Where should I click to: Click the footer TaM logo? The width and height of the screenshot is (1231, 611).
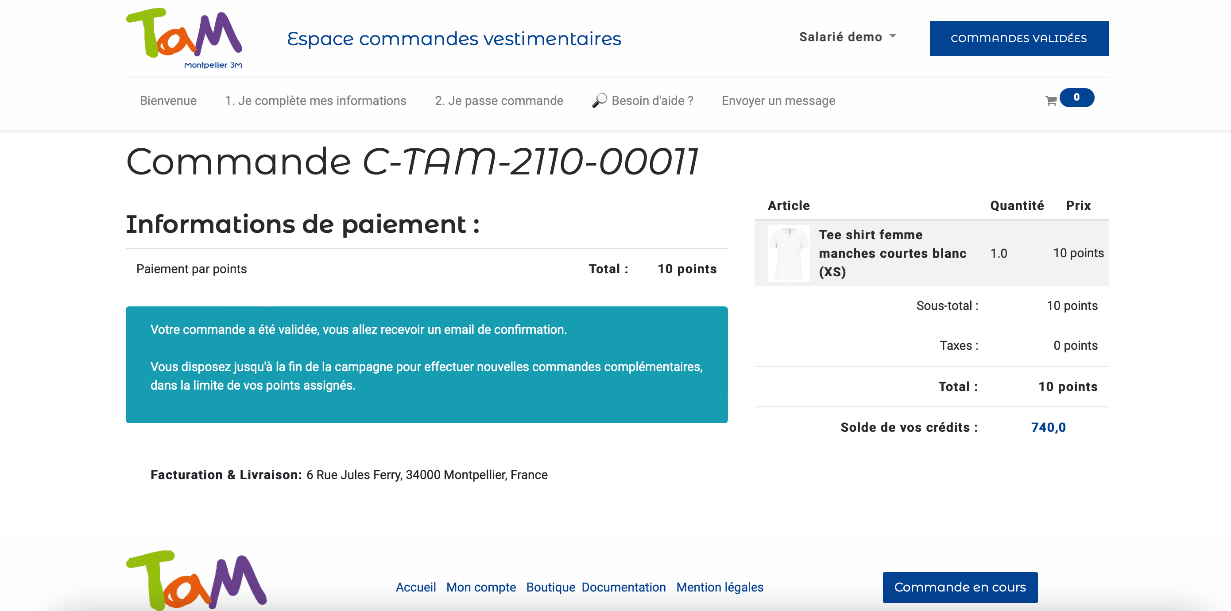[x=196, y=580]
